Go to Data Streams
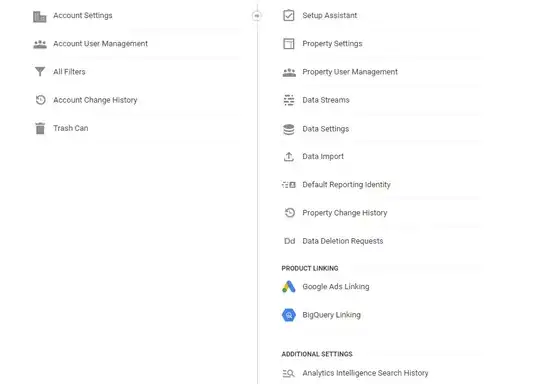The image size is (540, 384). click(326, 100)
